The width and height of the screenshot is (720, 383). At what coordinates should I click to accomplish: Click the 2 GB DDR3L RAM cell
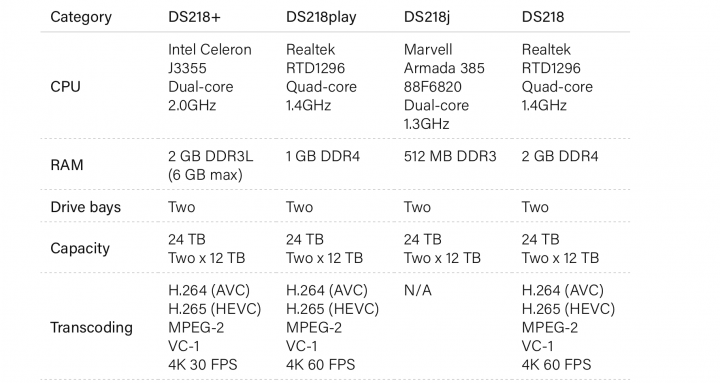pyautogui.click(x=210, y=165)
